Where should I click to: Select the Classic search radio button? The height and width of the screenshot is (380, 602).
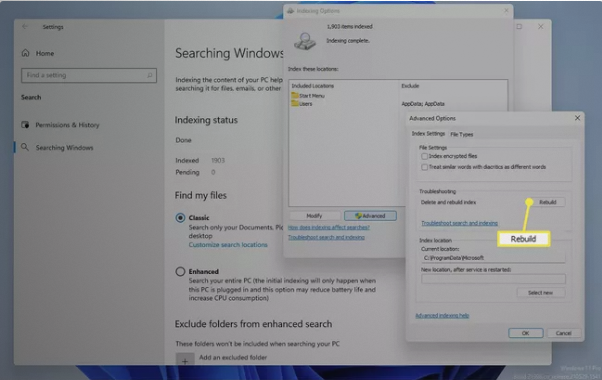(180, 218)
